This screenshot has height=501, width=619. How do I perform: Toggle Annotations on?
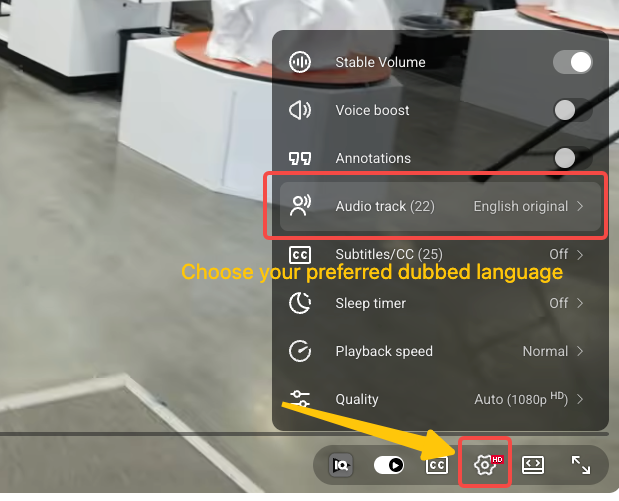coord(573,158)
